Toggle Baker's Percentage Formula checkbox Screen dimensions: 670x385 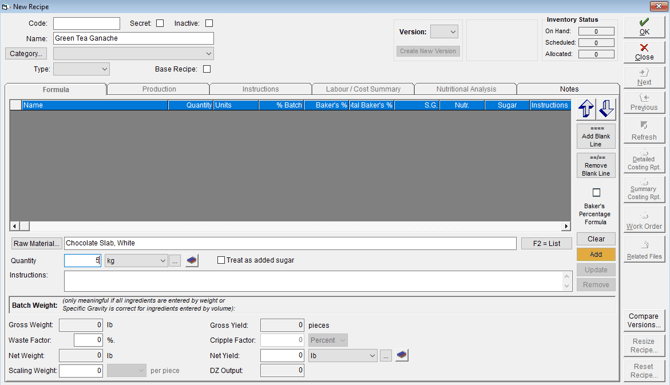pyautogui.click(x=596, y=192)
